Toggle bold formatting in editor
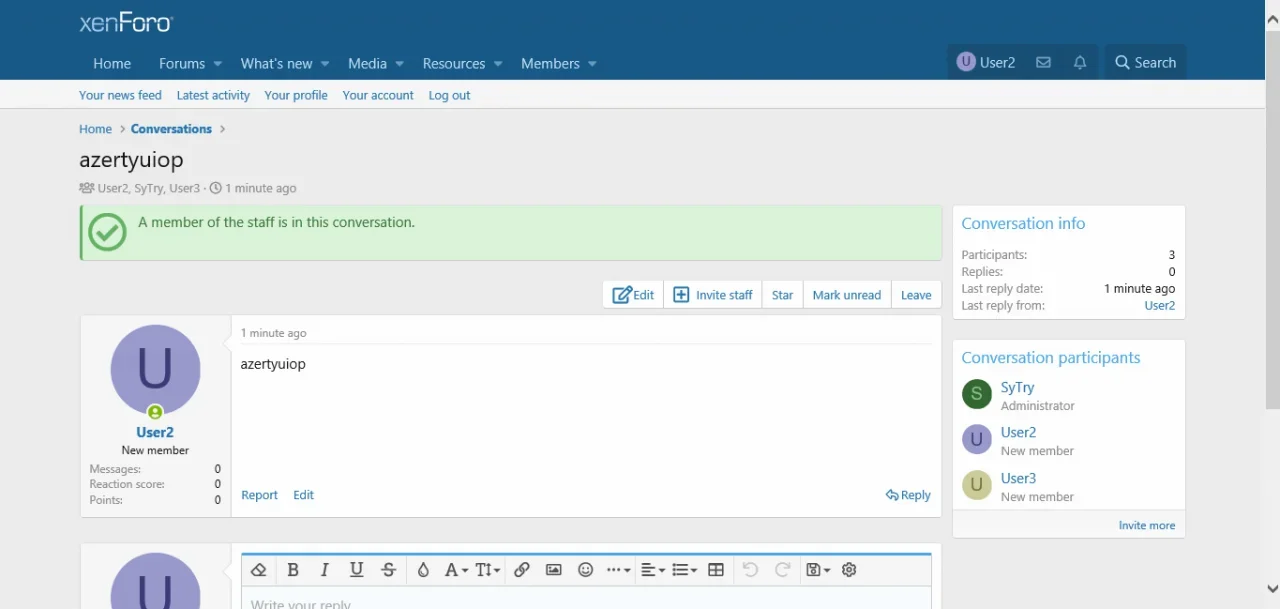This screenshot has height=609, width=1280. (293, 570)
